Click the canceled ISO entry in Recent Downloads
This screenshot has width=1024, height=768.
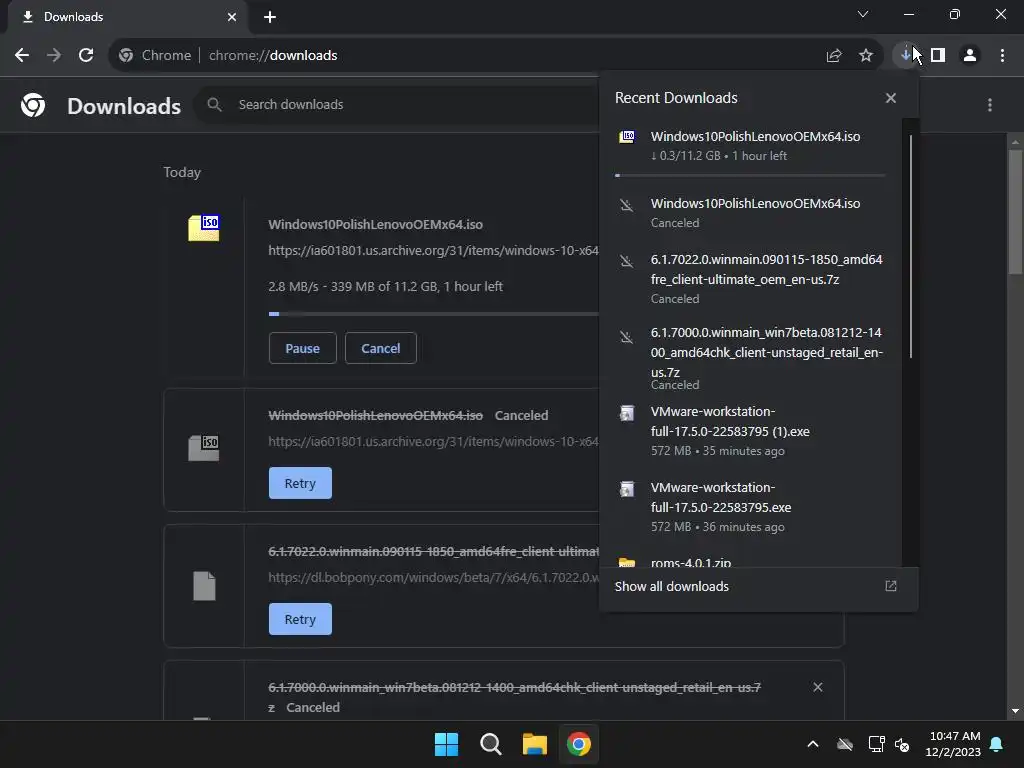[750, 213]
